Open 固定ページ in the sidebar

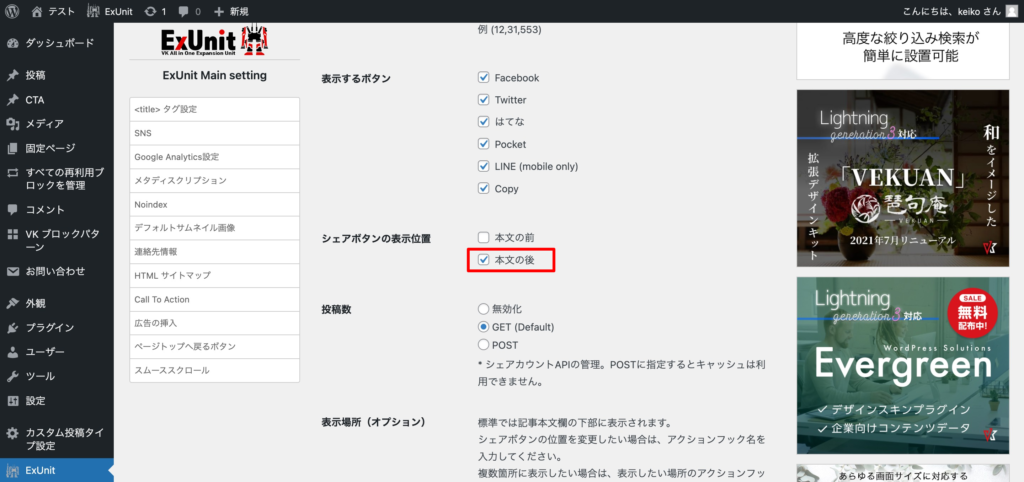[57, 148]
